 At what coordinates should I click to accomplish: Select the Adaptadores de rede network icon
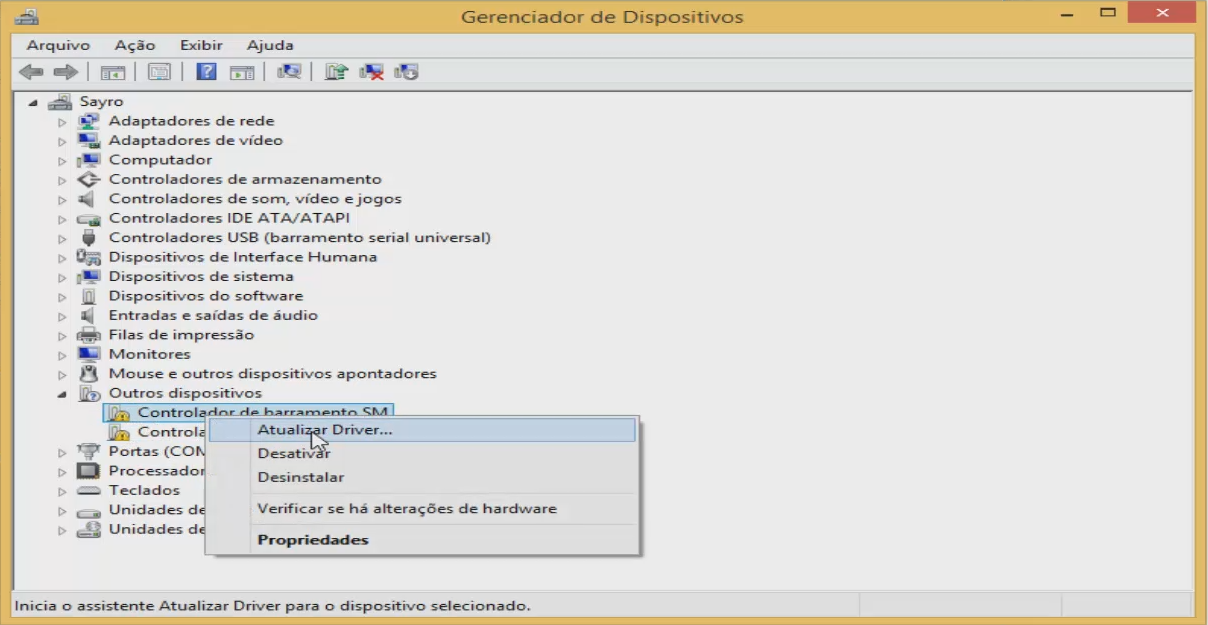pos(89,121)
